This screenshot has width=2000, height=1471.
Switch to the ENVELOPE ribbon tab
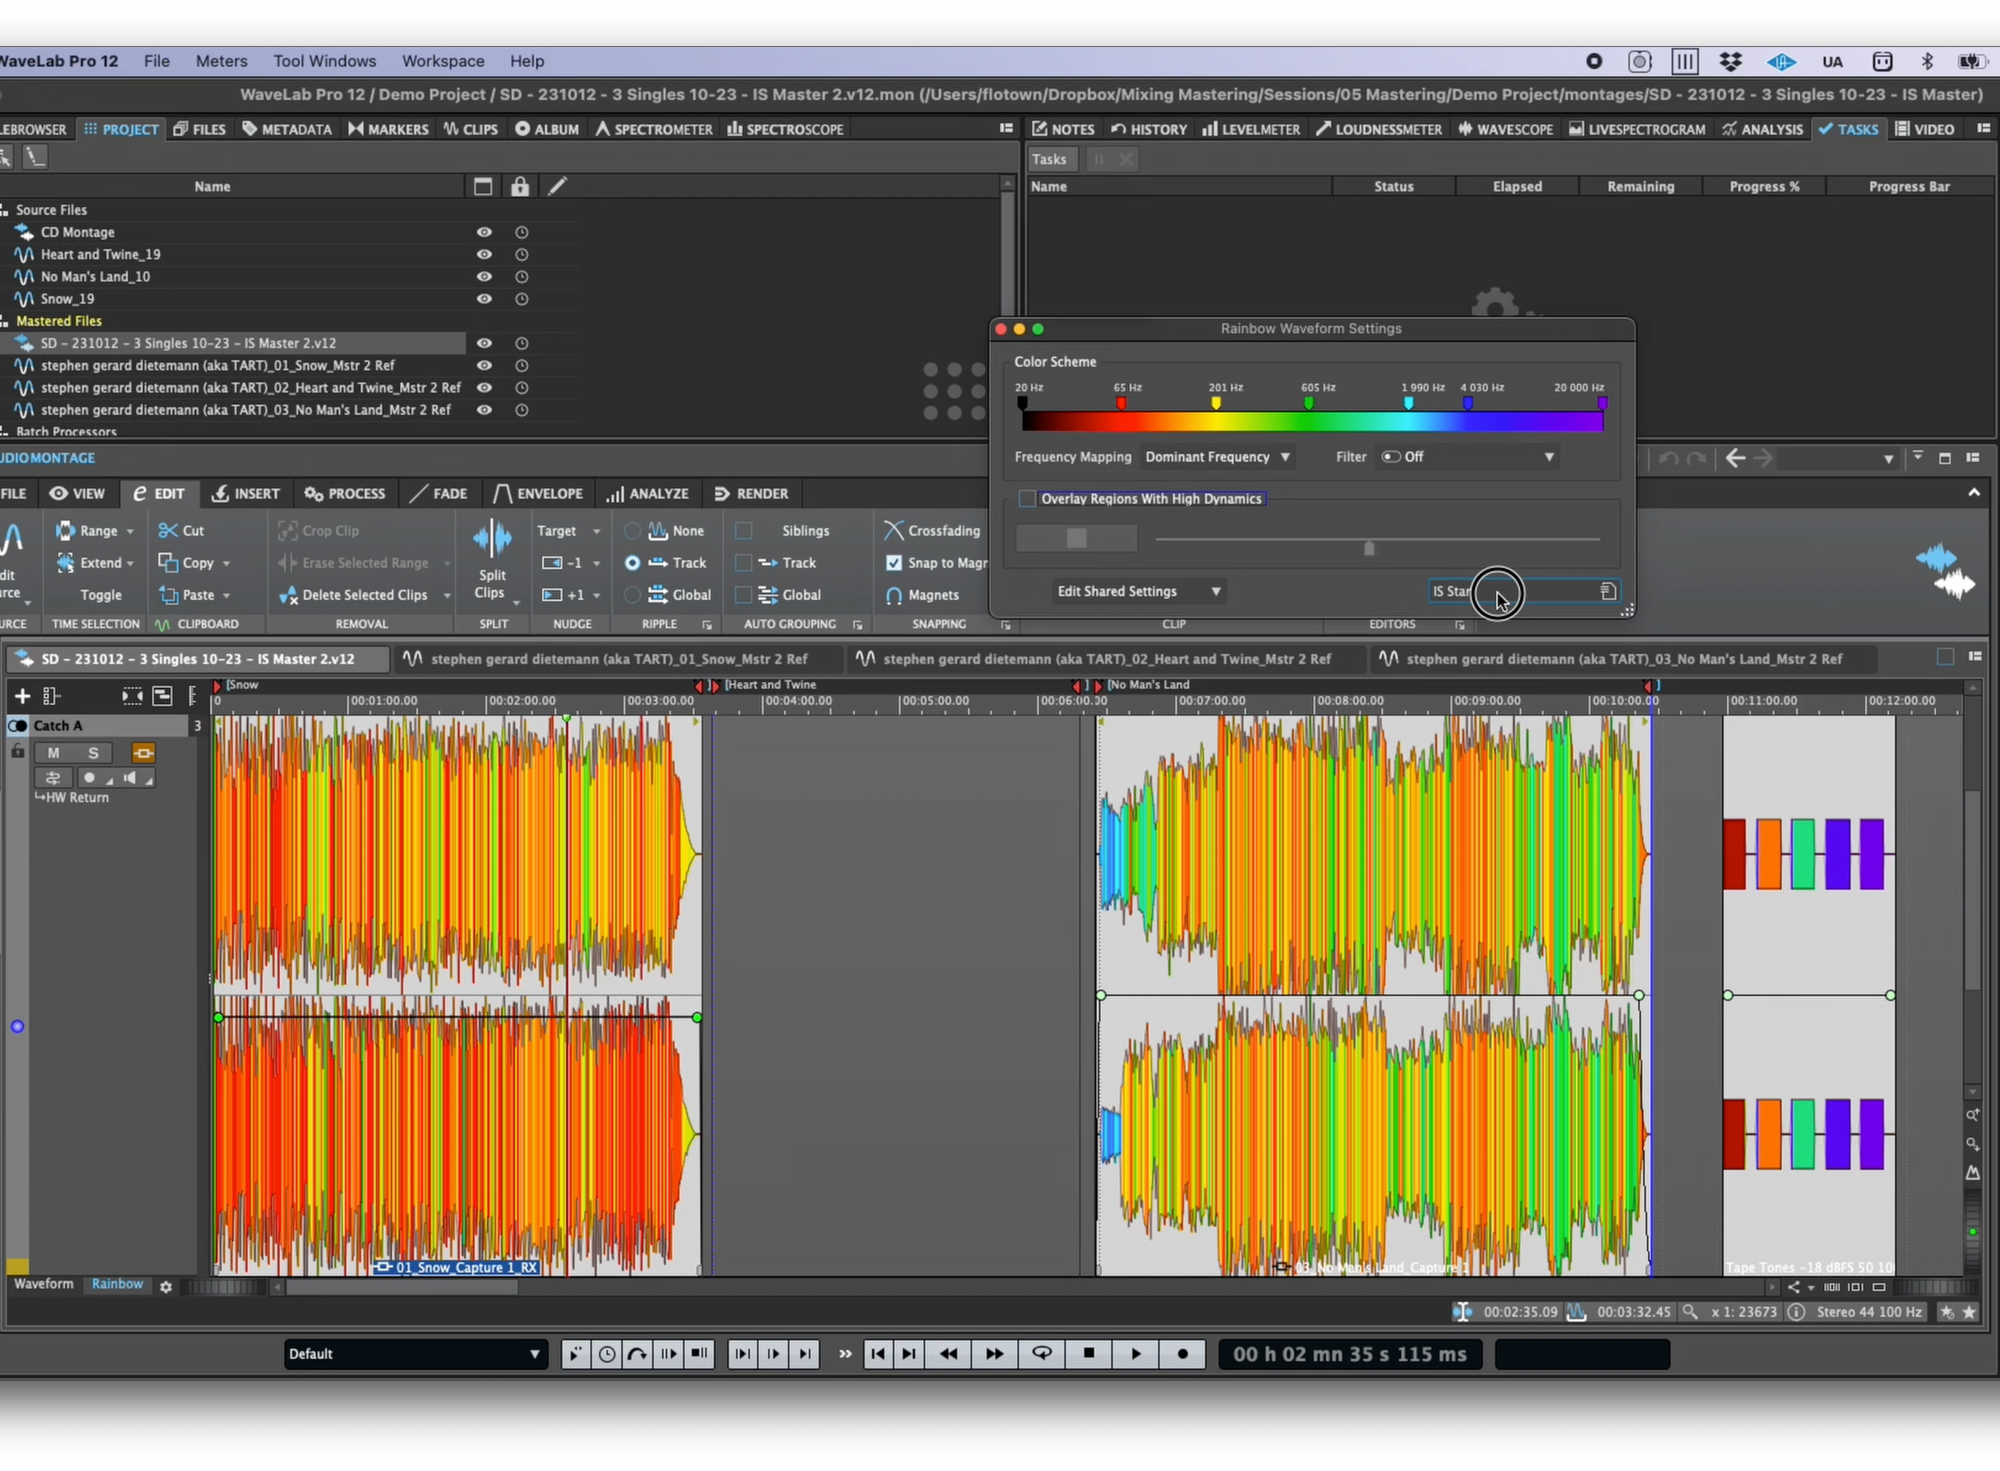(x=538, y=494)
